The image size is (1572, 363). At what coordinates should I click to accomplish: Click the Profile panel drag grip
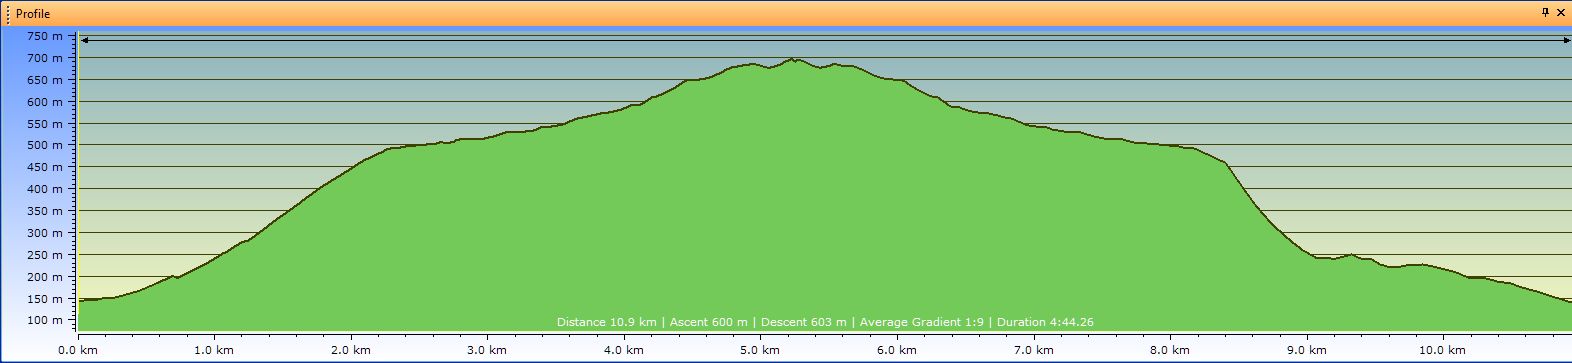tap(8, 14)
